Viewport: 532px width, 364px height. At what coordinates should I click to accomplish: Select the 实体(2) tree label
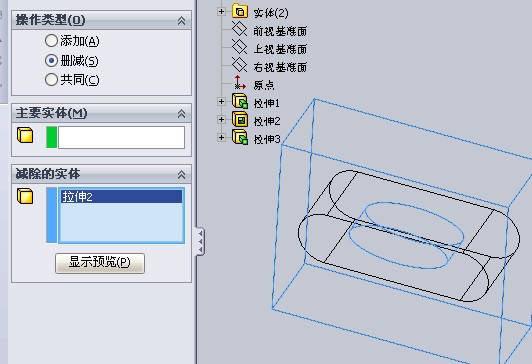pyautogui.click(x=271, y=13)
